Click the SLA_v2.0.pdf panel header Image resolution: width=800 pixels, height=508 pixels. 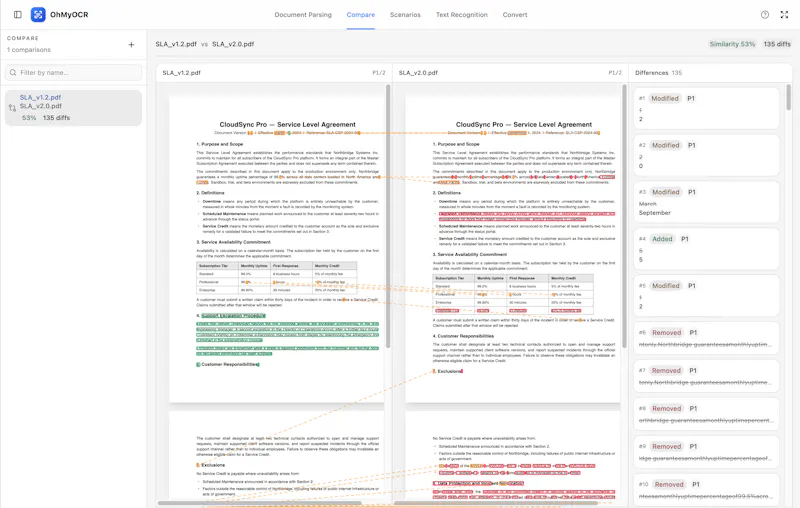pos(510,73)
